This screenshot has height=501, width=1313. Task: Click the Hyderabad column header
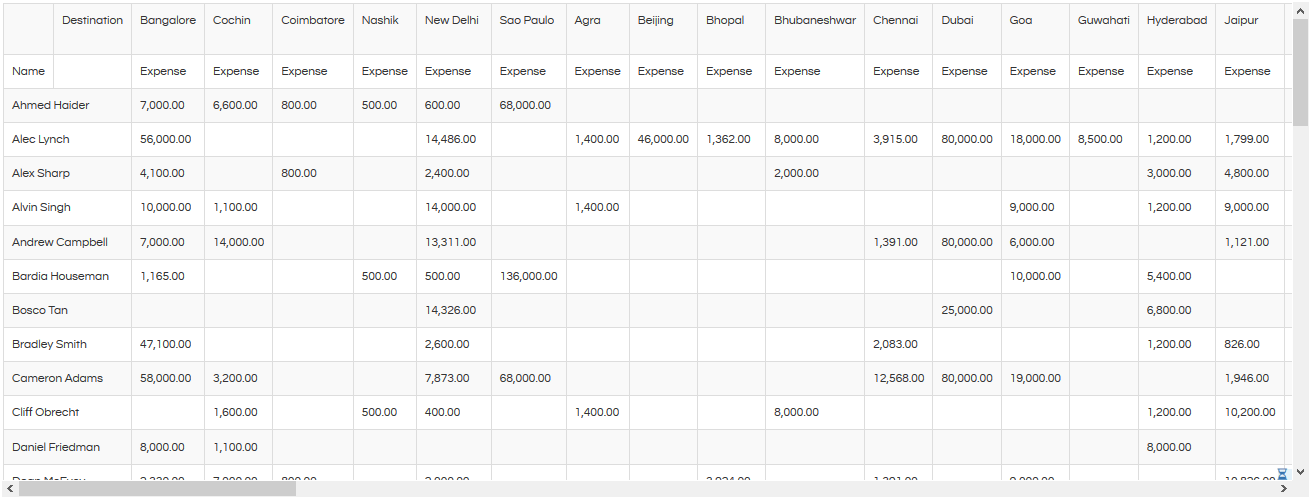pyautogui.click(x=1177, y=29)
